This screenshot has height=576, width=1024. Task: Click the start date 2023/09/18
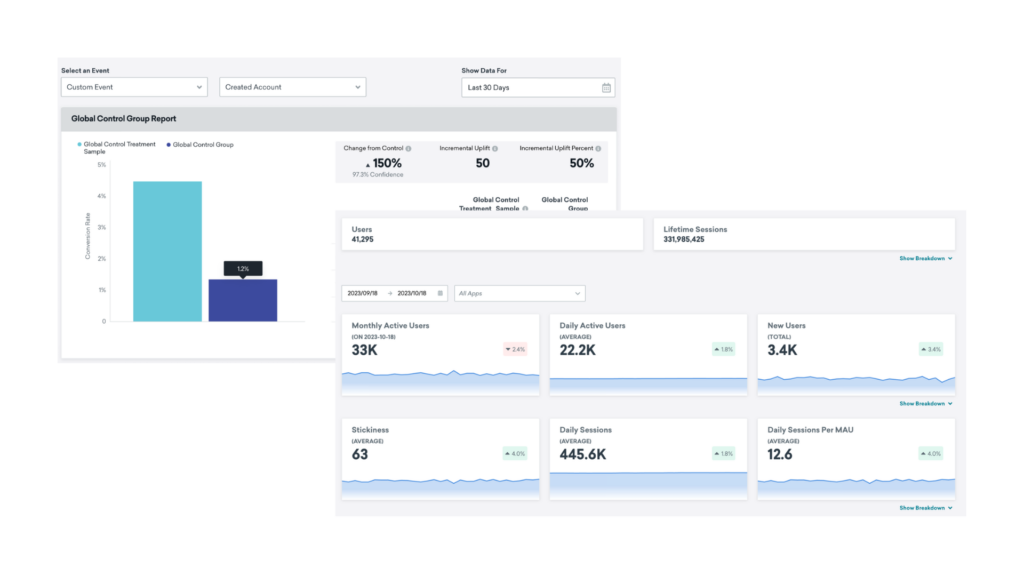(362, 293)
